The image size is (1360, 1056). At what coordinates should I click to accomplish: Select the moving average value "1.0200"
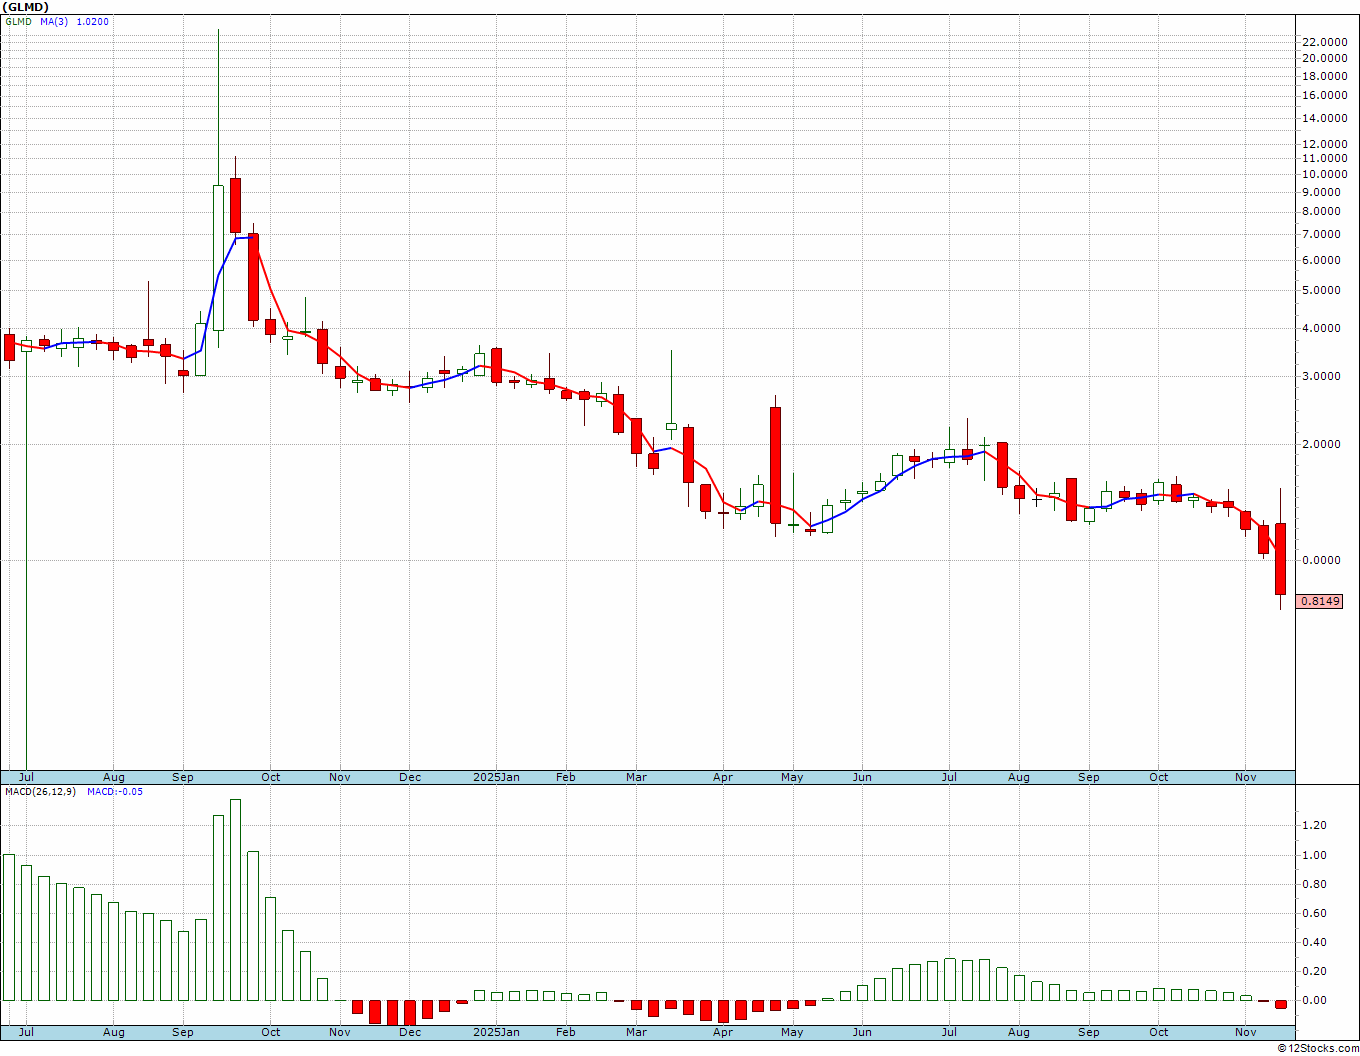[x=93, y=22]
